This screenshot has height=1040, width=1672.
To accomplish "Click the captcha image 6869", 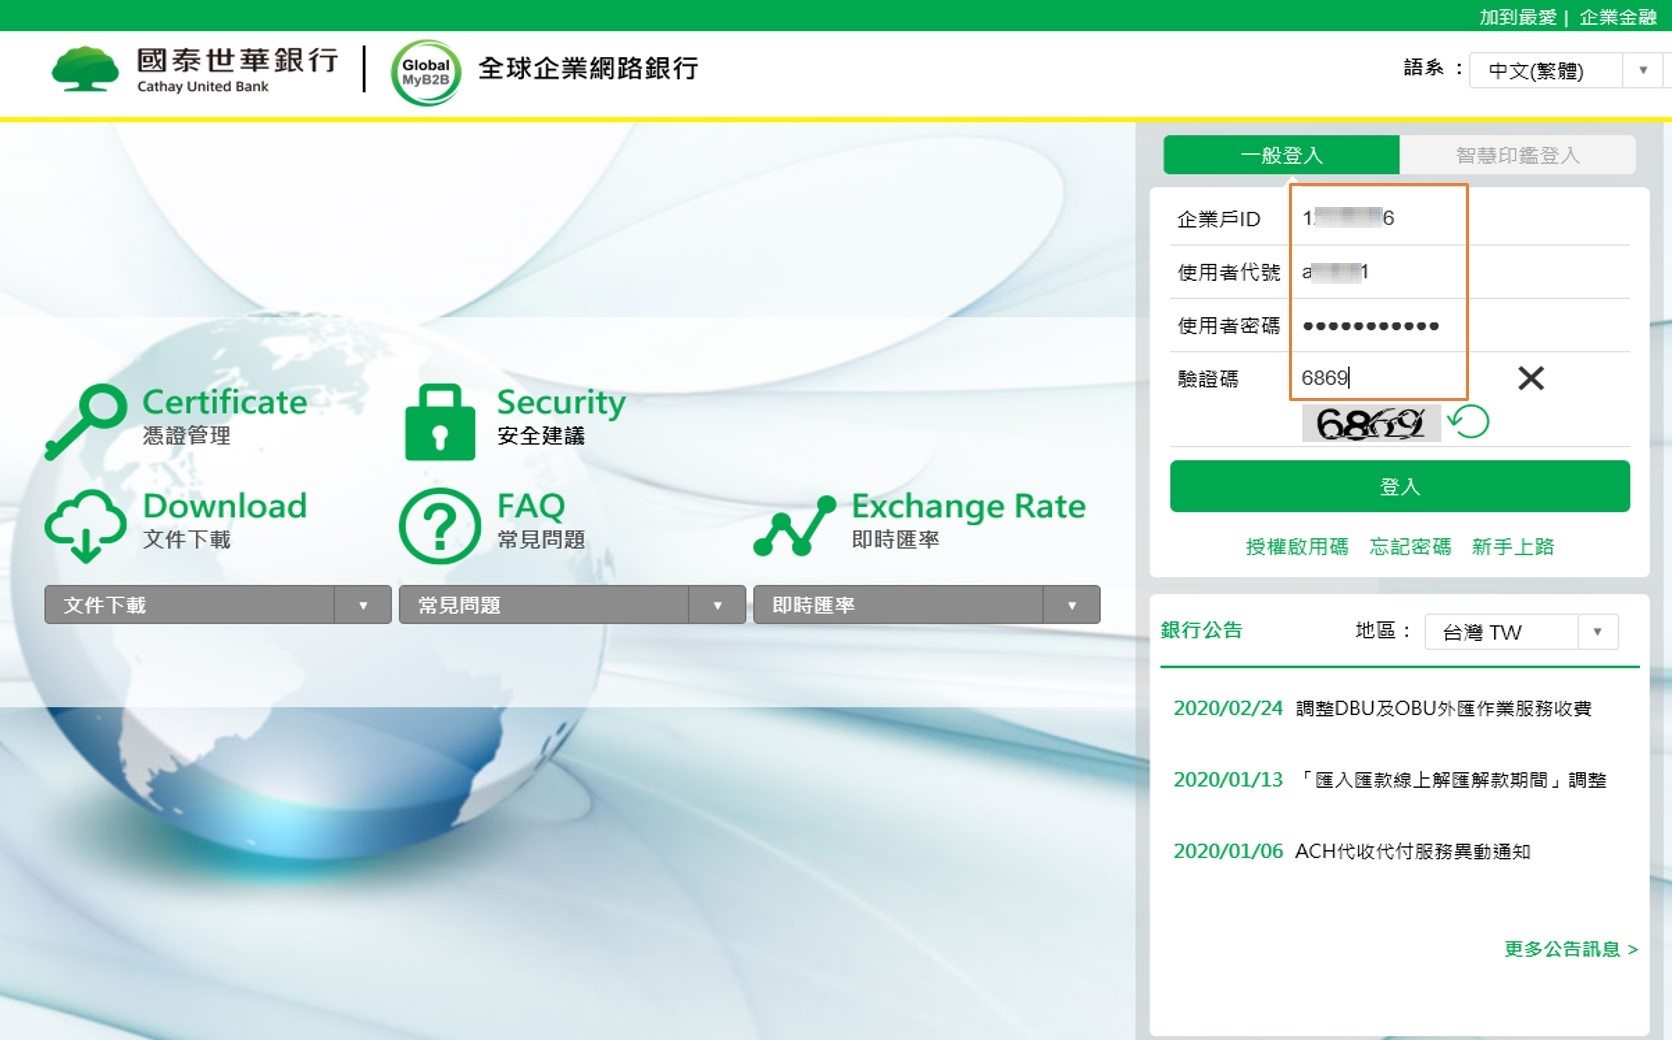I will pyautogui.click(x=1371, y=423).
